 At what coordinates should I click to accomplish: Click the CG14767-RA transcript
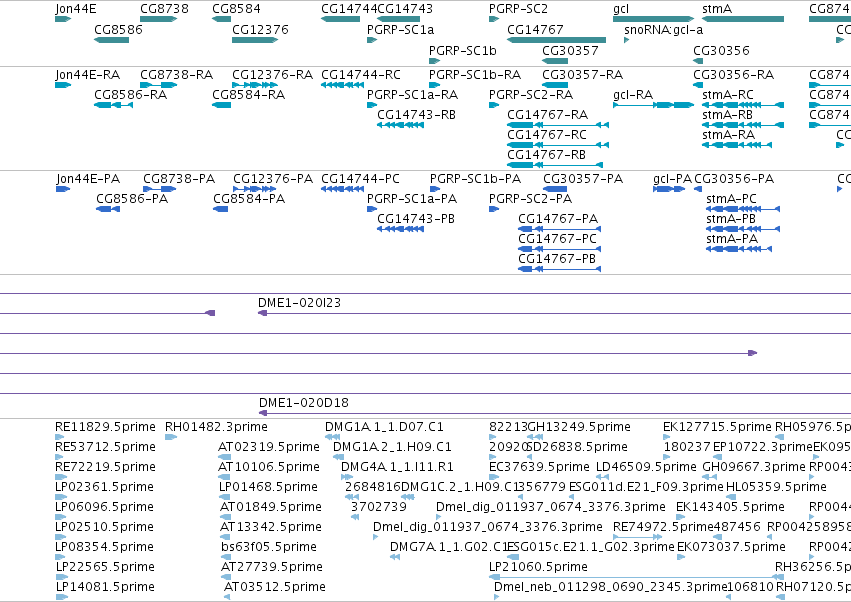(x=558, y=125)
